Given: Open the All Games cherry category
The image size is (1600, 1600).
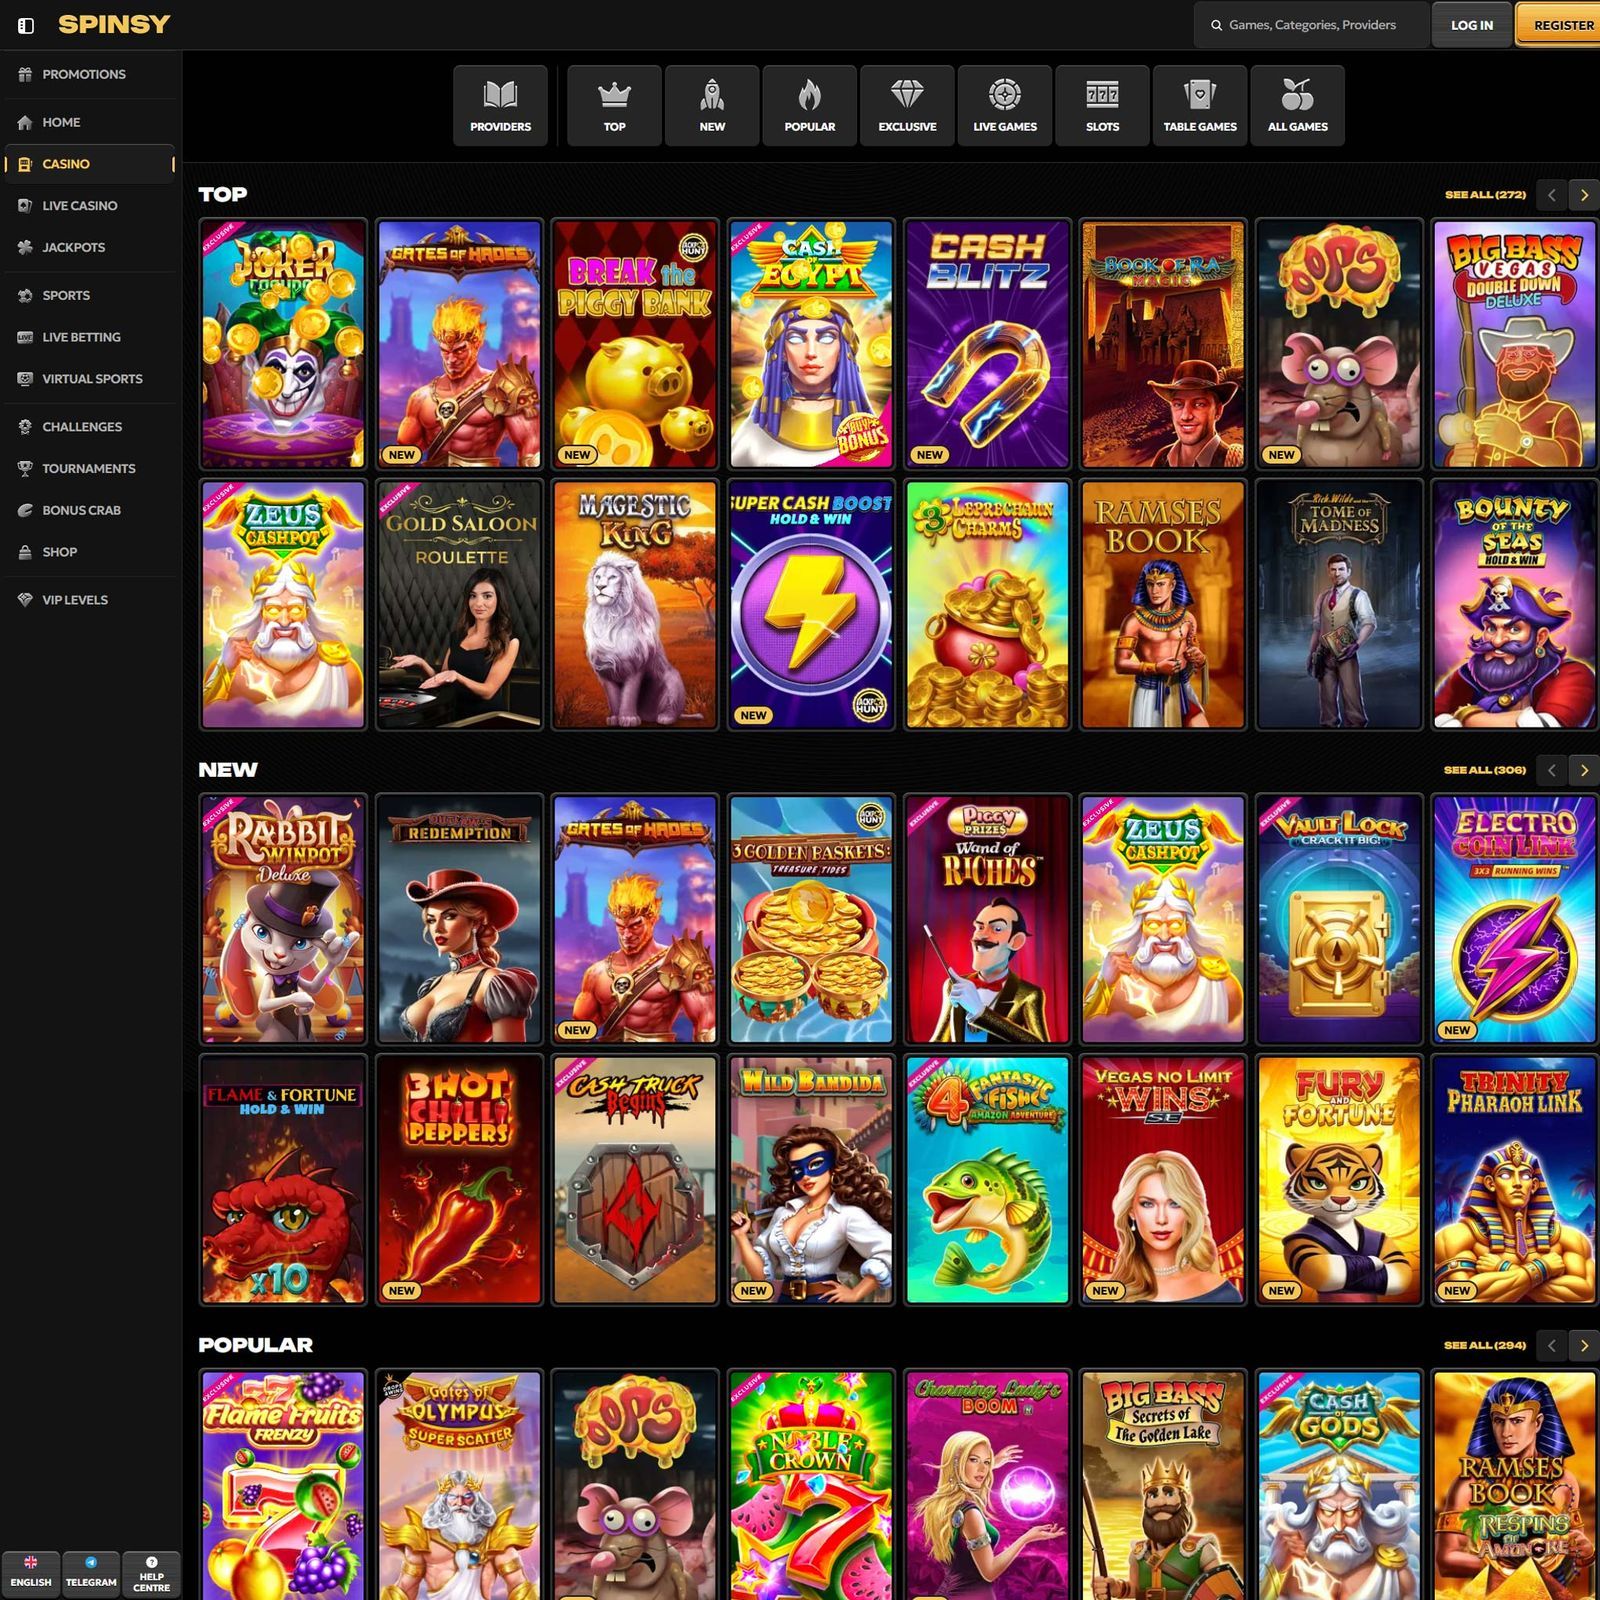Looking at the screenshot, I should point(1298,106).
